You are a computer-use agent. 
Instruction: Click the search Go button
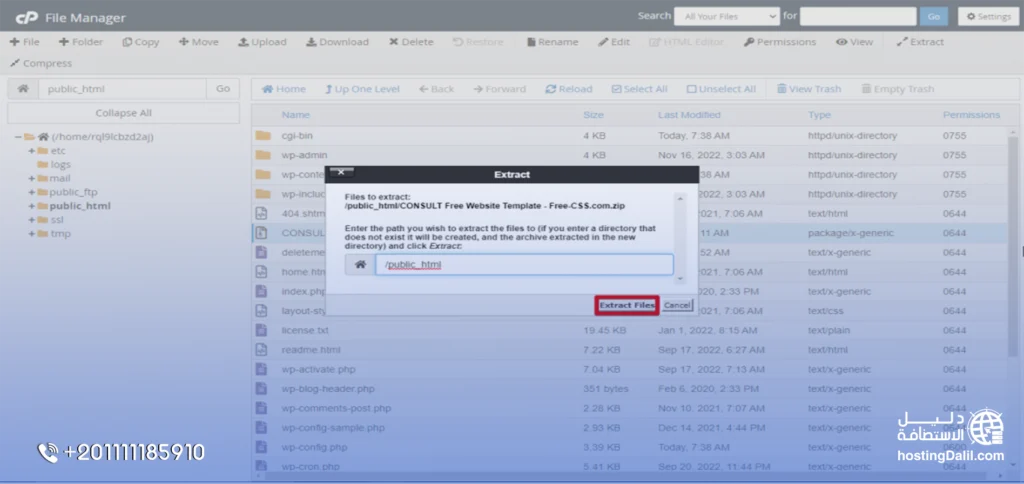click(934, 16)
